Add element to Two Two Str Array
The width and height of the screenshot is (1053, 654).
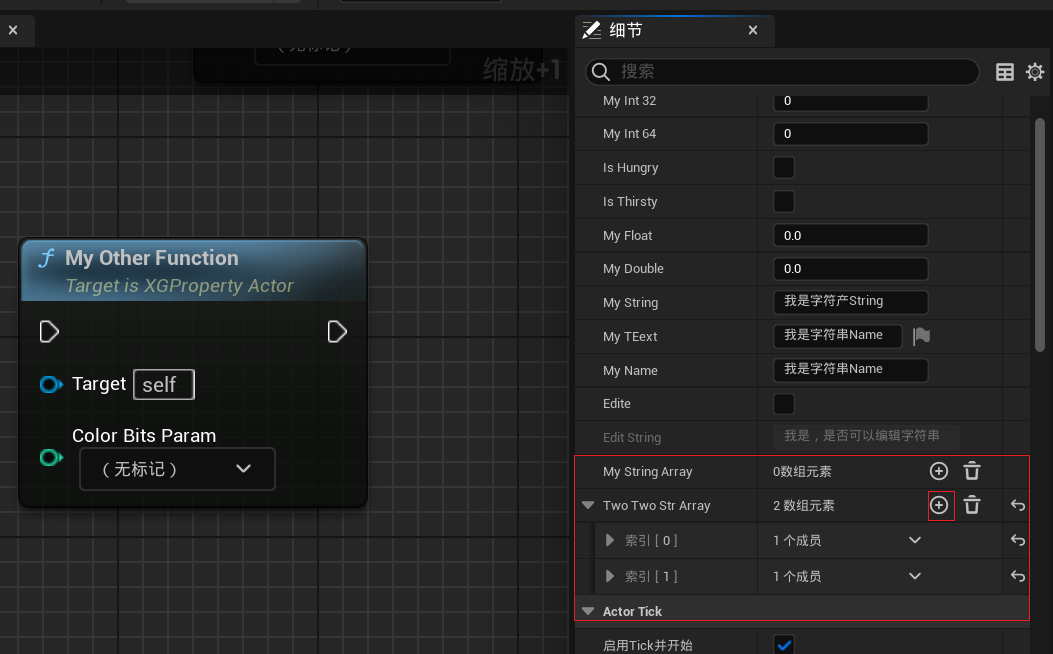point(939,505)
